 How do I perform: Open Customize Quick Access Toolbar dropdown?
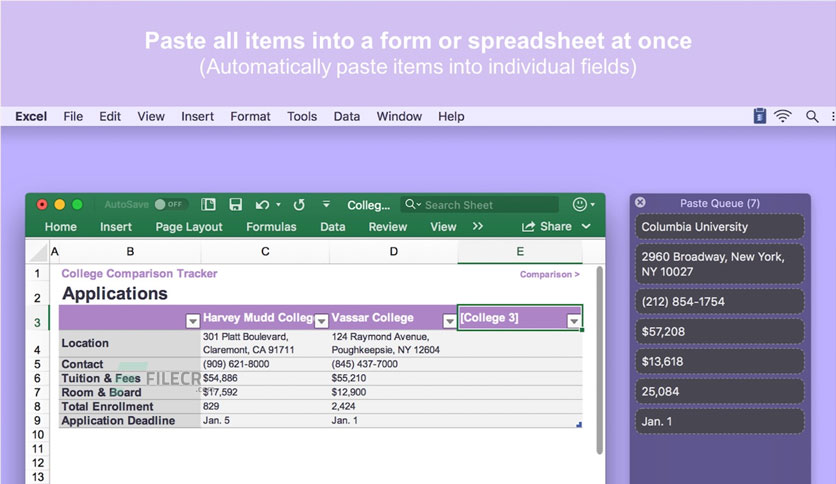click(x=326, y=204)
